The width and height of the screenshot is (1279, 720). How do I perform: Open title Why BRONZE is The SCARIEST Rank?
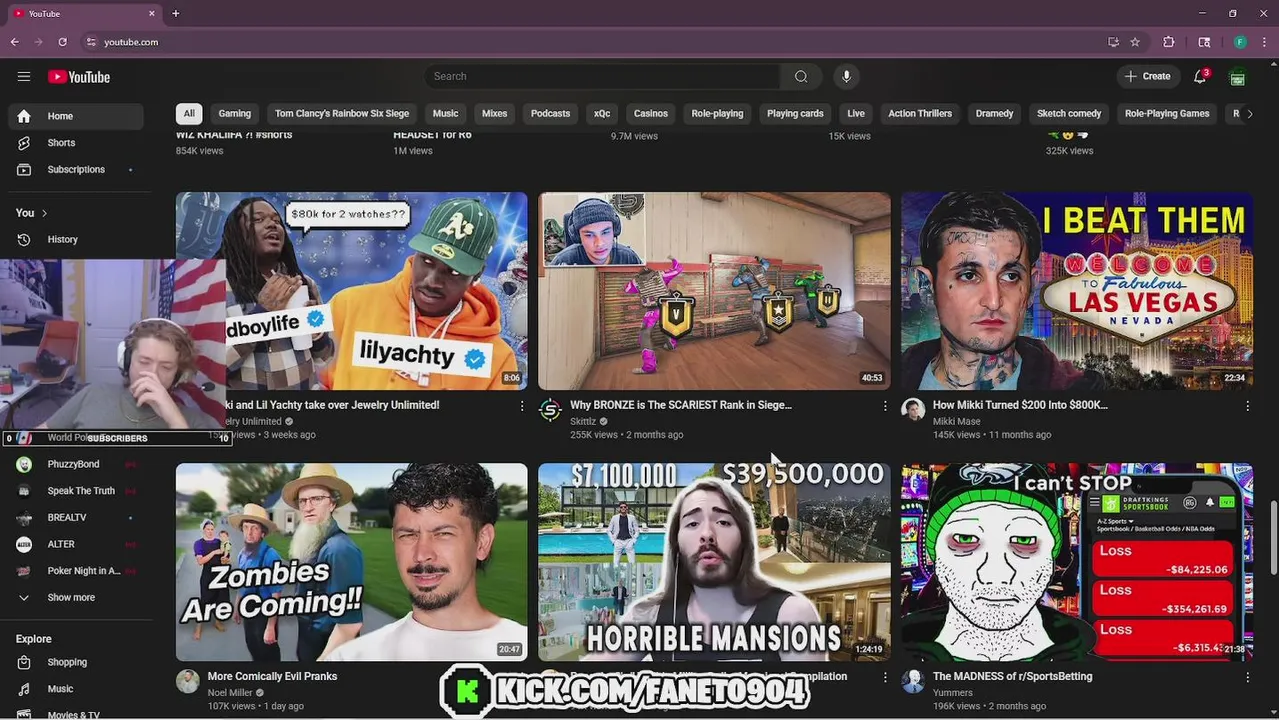pyautogui.click(x=681, y=405)
